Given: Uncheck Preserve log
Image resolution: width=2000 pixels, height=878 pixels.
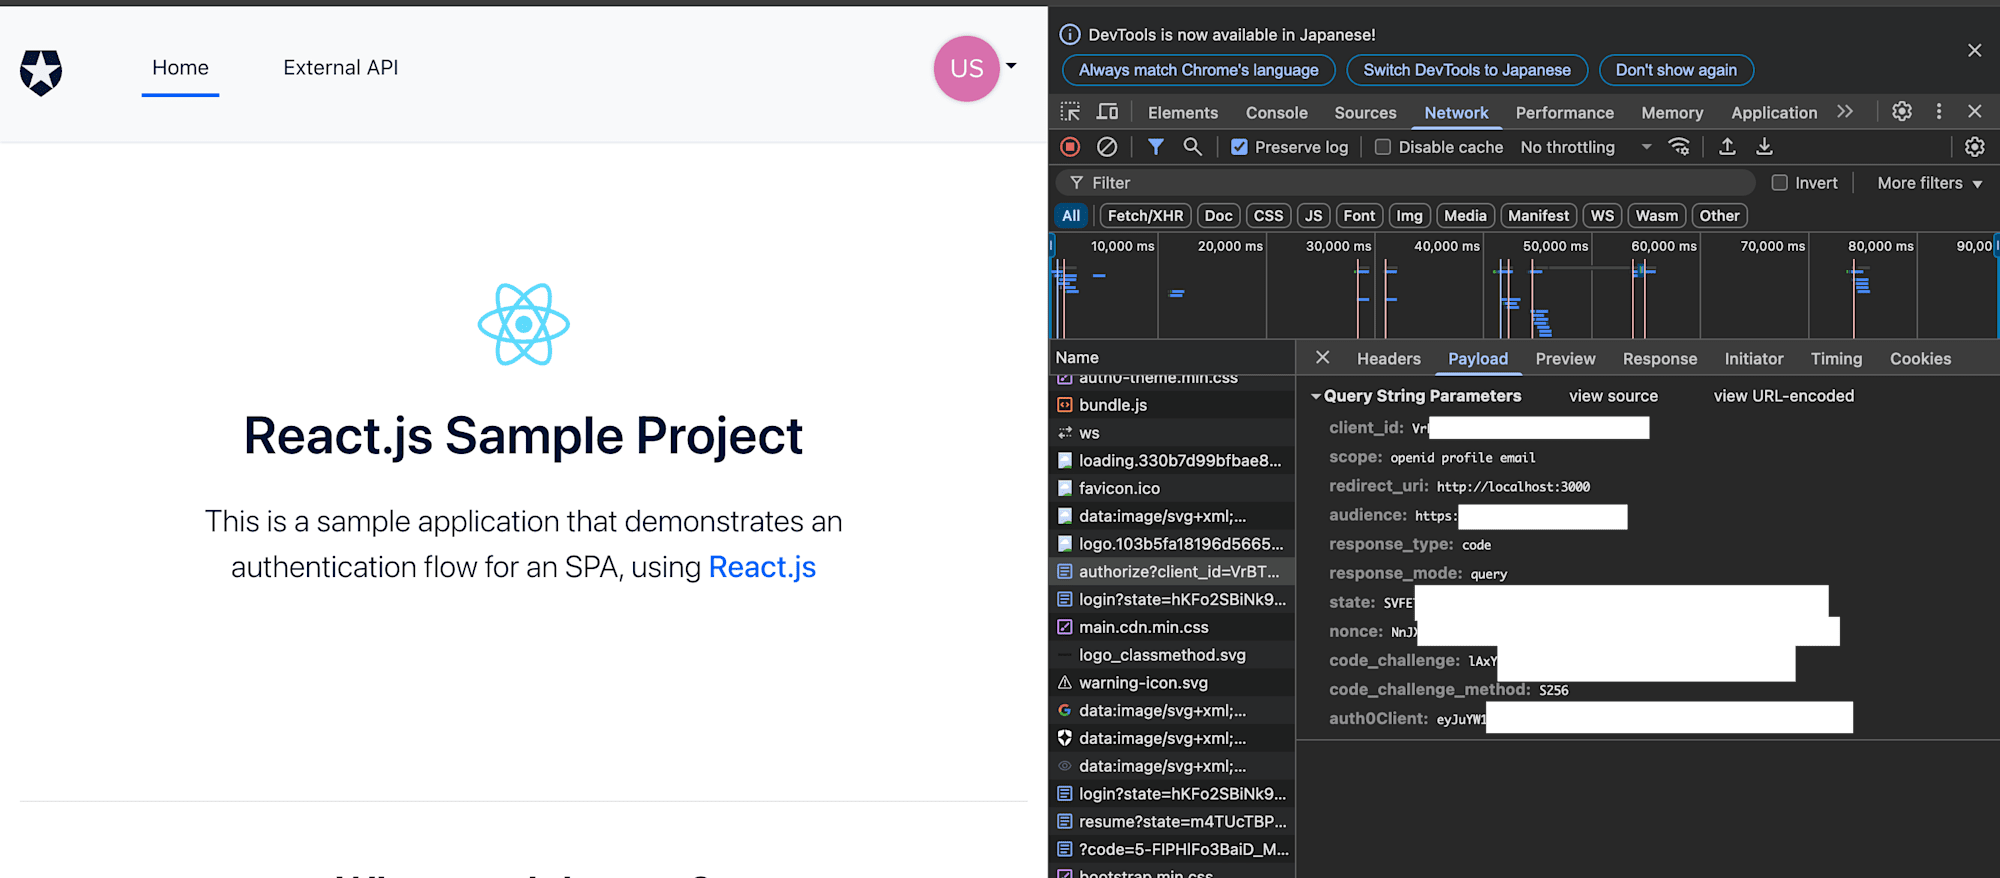Looking at the screenshot, I should tap(1239, 147).
